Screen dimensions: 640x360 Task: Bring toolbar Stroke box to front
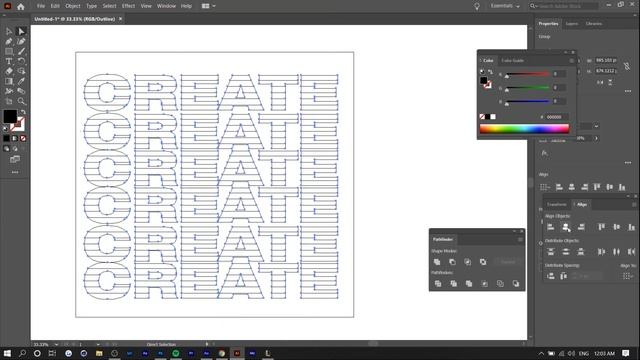(18, 124)
